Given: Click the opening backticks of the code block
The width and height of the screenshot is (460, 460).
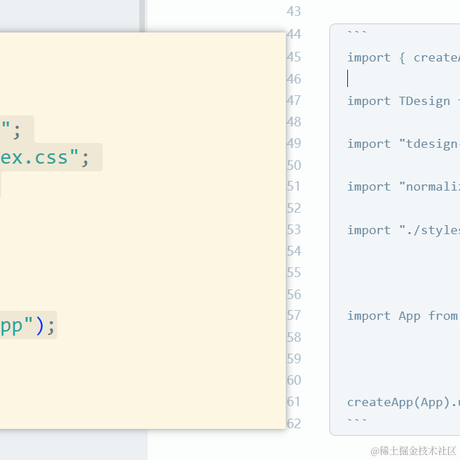Looking at the screenshot, I should [x=357, y=32].
